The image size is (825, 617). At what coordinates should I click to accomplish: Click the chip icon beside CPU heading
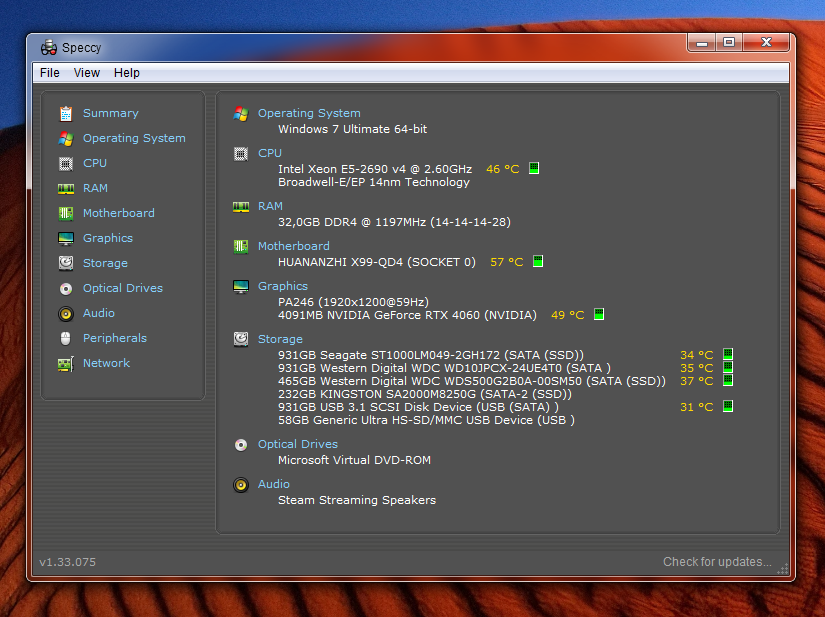[241, 154]
